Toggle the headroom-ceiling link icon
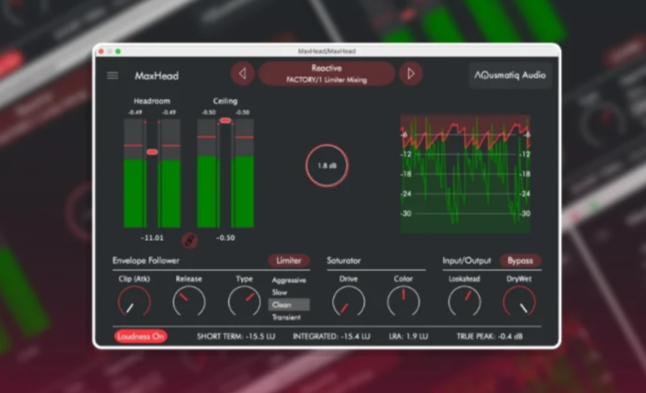Image resolution: width=646 pixels, height=393 pixels. [x=190, y=240]
